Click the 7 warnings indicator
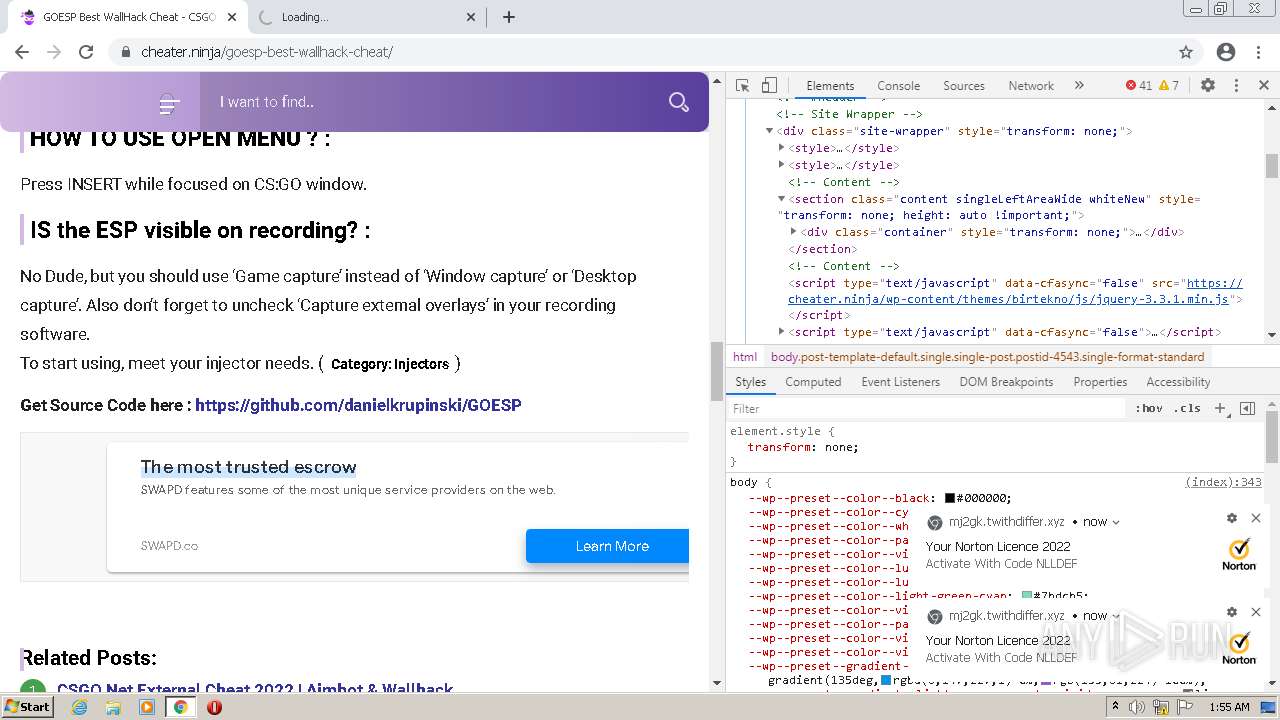The width and height of the screenshot is (1280, 720). (x=1169, y=86)
